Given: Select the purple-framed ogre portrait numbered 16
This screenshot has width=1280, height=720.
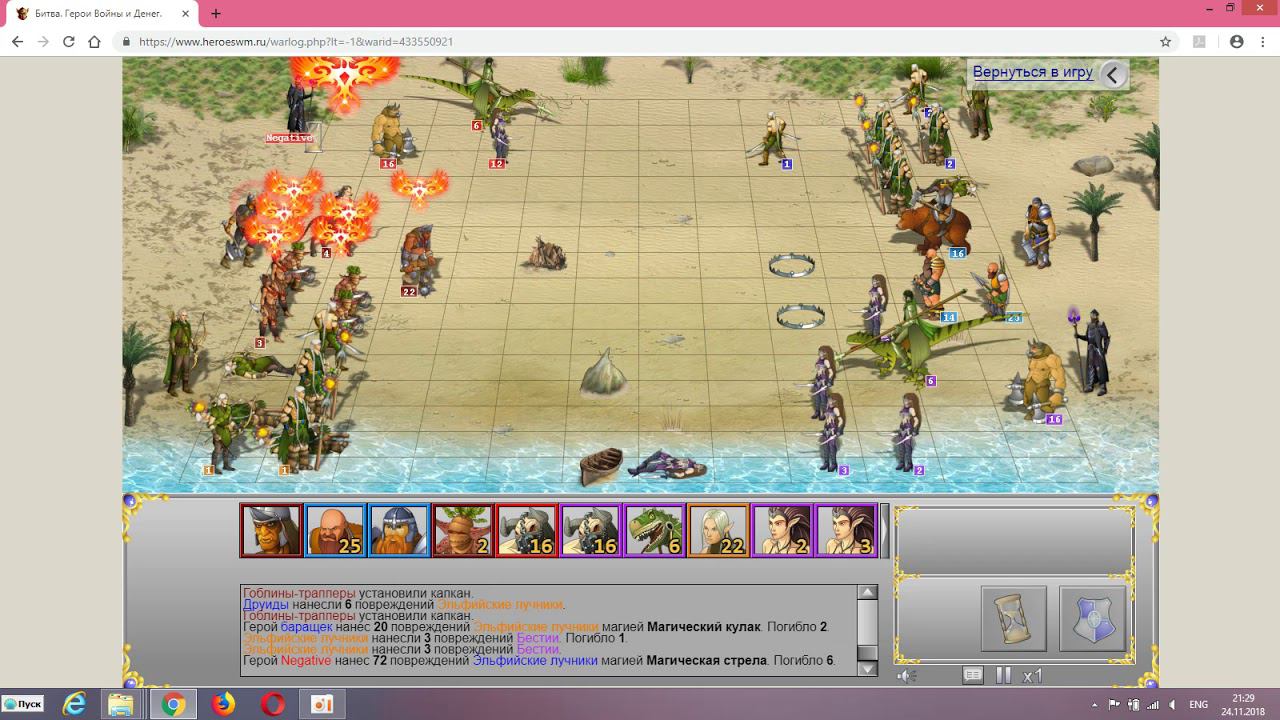Looking at the screenshot, I should (591, 530).
